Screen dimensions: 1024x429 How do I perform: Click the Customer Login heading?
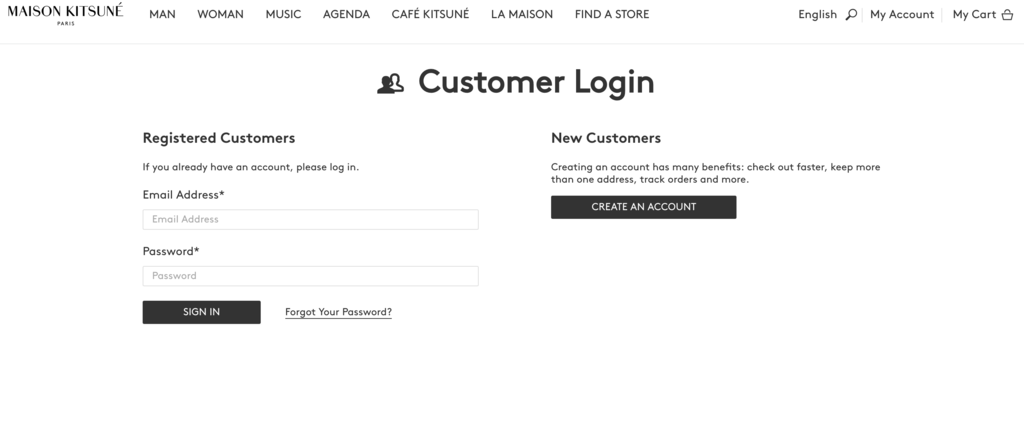[x=536, y=82]
